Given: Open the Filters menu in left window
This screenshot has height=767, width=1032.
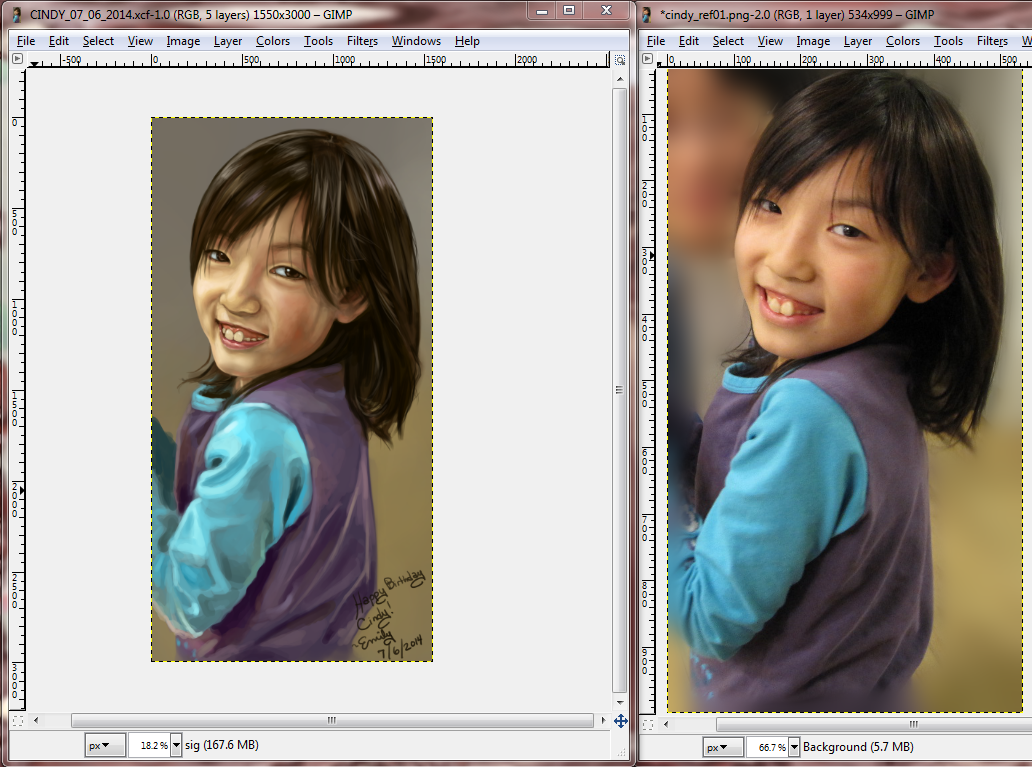Looking at the screenshot, I should point(362,41).
